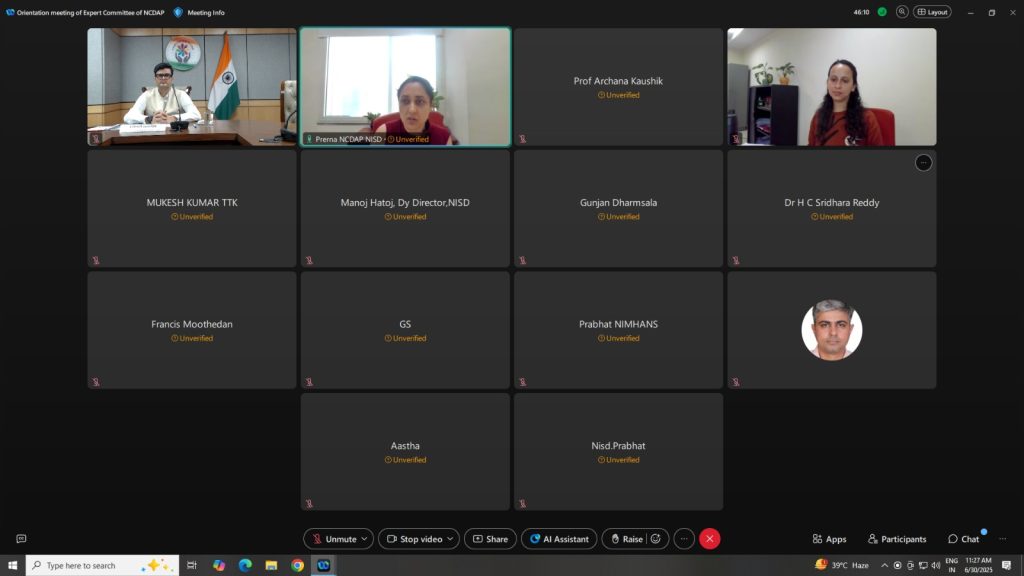Click the zoom magnifier icon near Layout

(x=902, y=12)
